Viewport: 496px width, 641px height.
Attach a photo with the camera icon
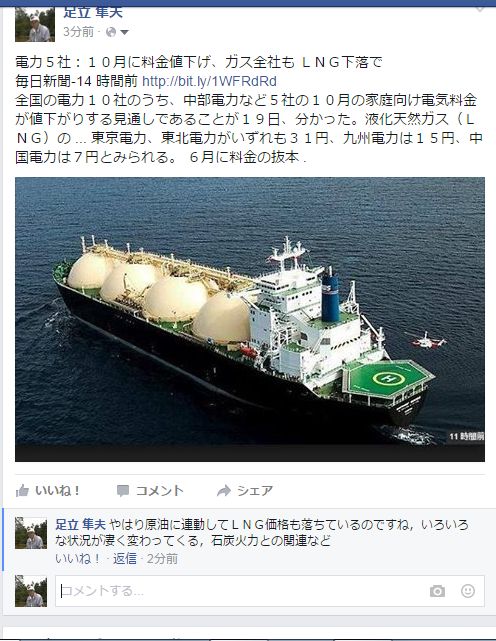[x=437, y=591]
